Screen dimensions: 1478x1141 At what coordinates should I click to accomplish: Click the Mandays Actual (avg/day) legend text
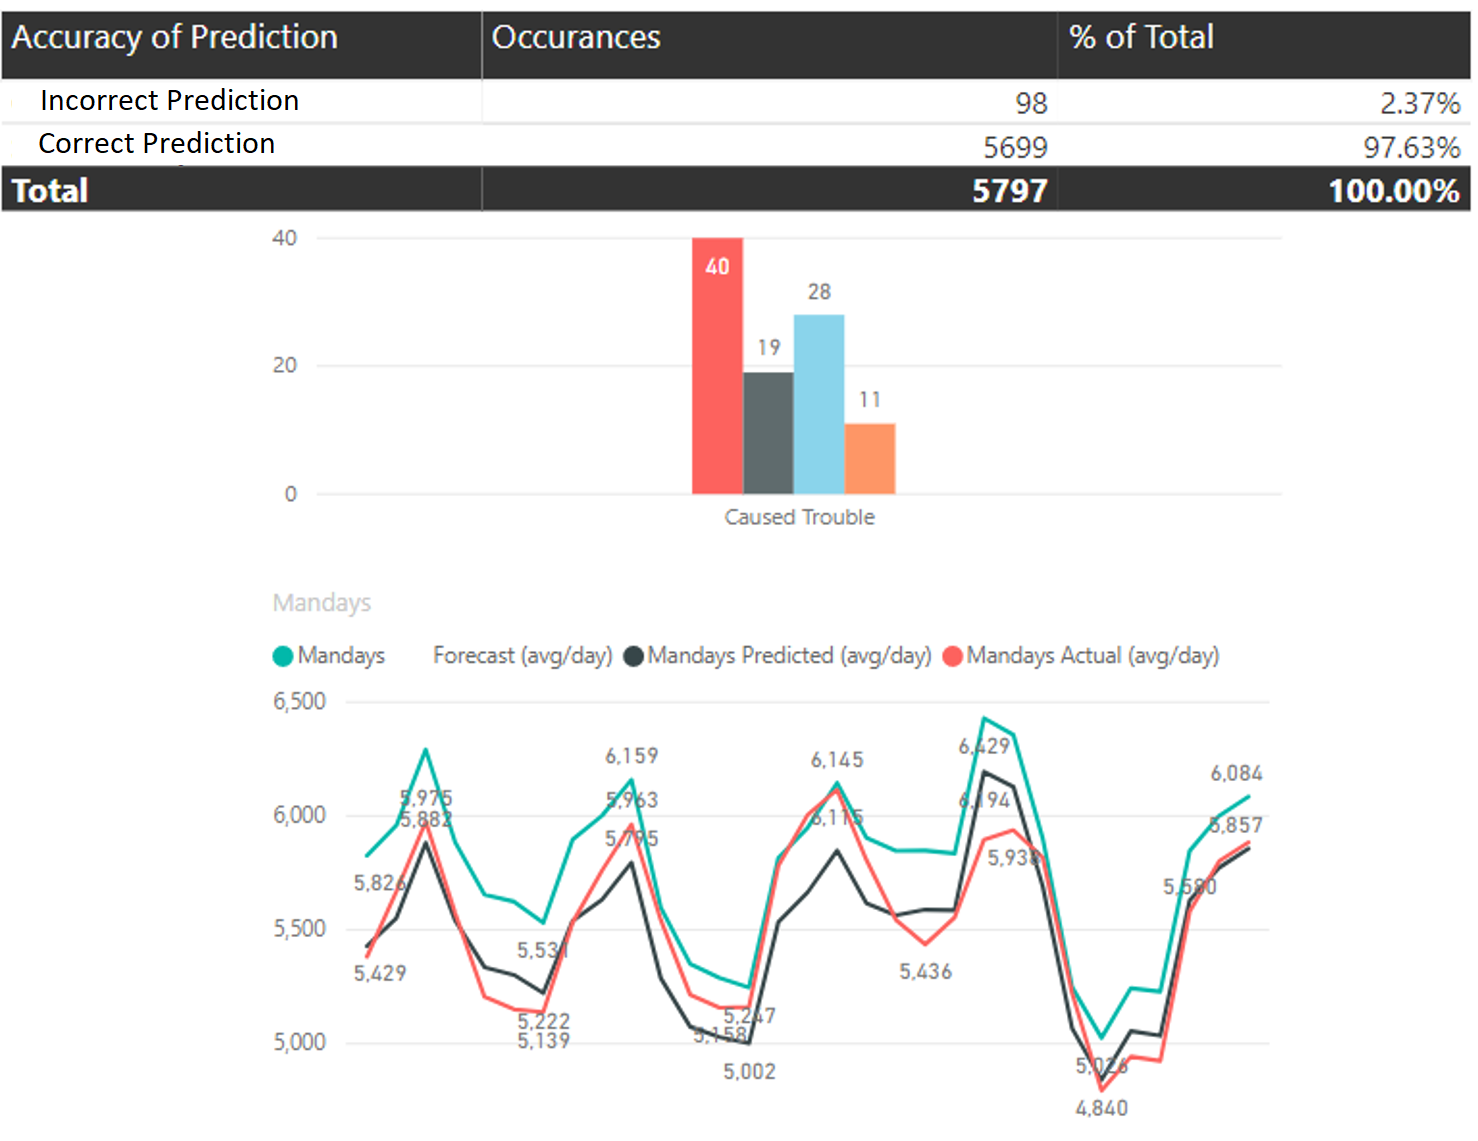coord(1093,656)
